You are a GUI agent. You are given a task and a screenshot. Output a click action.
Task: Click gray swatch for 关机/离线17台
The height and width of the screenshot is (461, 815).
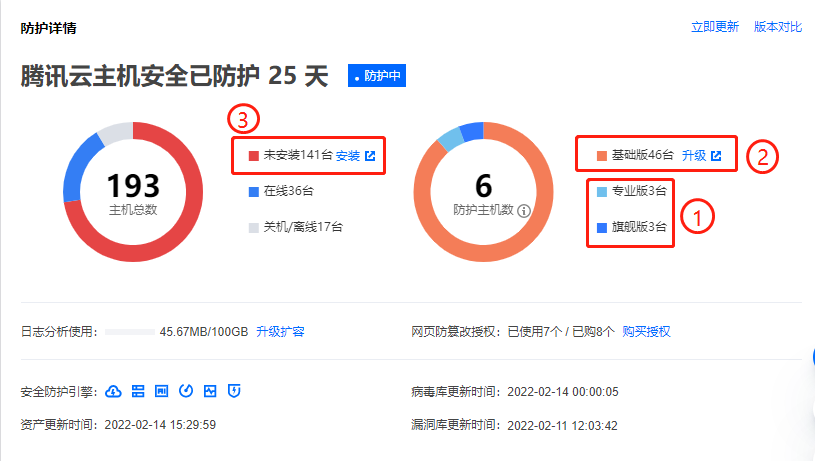click(254, 228)
